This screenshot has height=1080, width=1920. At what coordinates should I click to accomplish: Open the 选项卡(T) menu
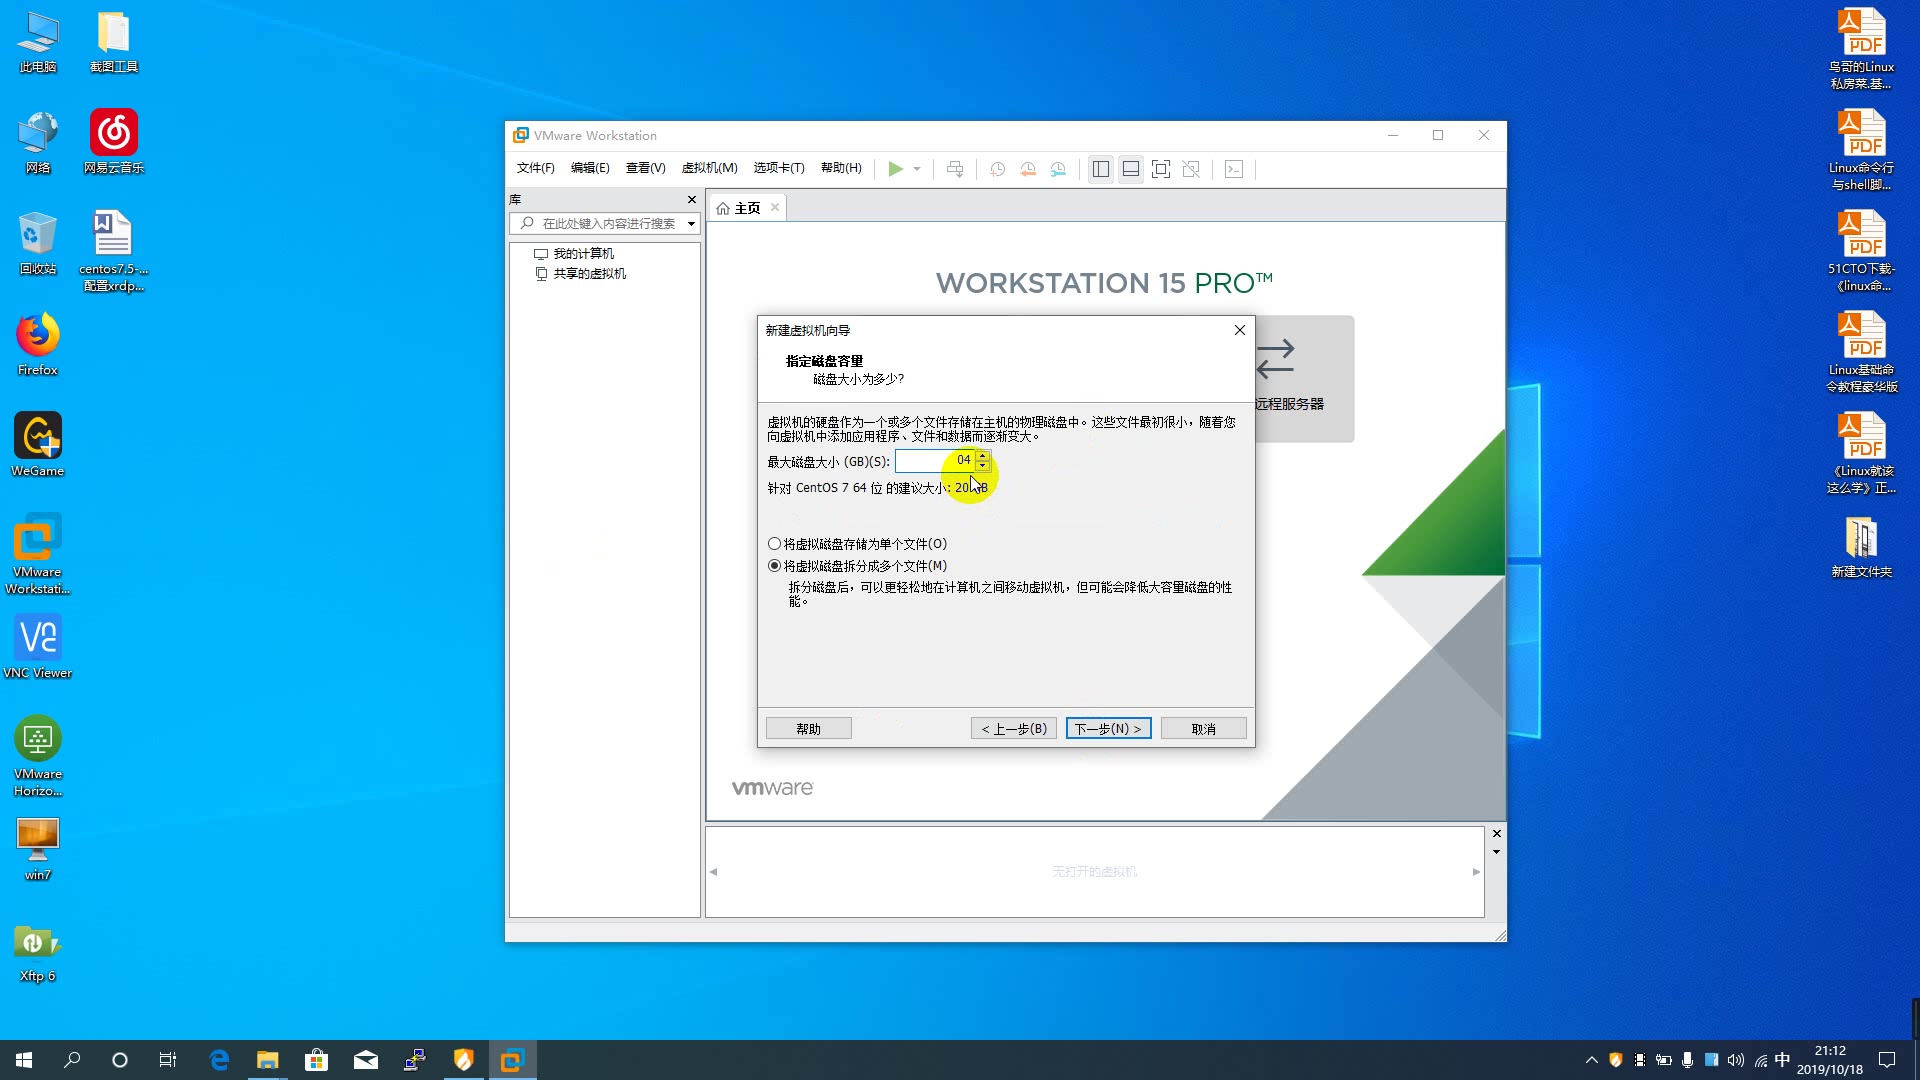click(x=779, y=168)
